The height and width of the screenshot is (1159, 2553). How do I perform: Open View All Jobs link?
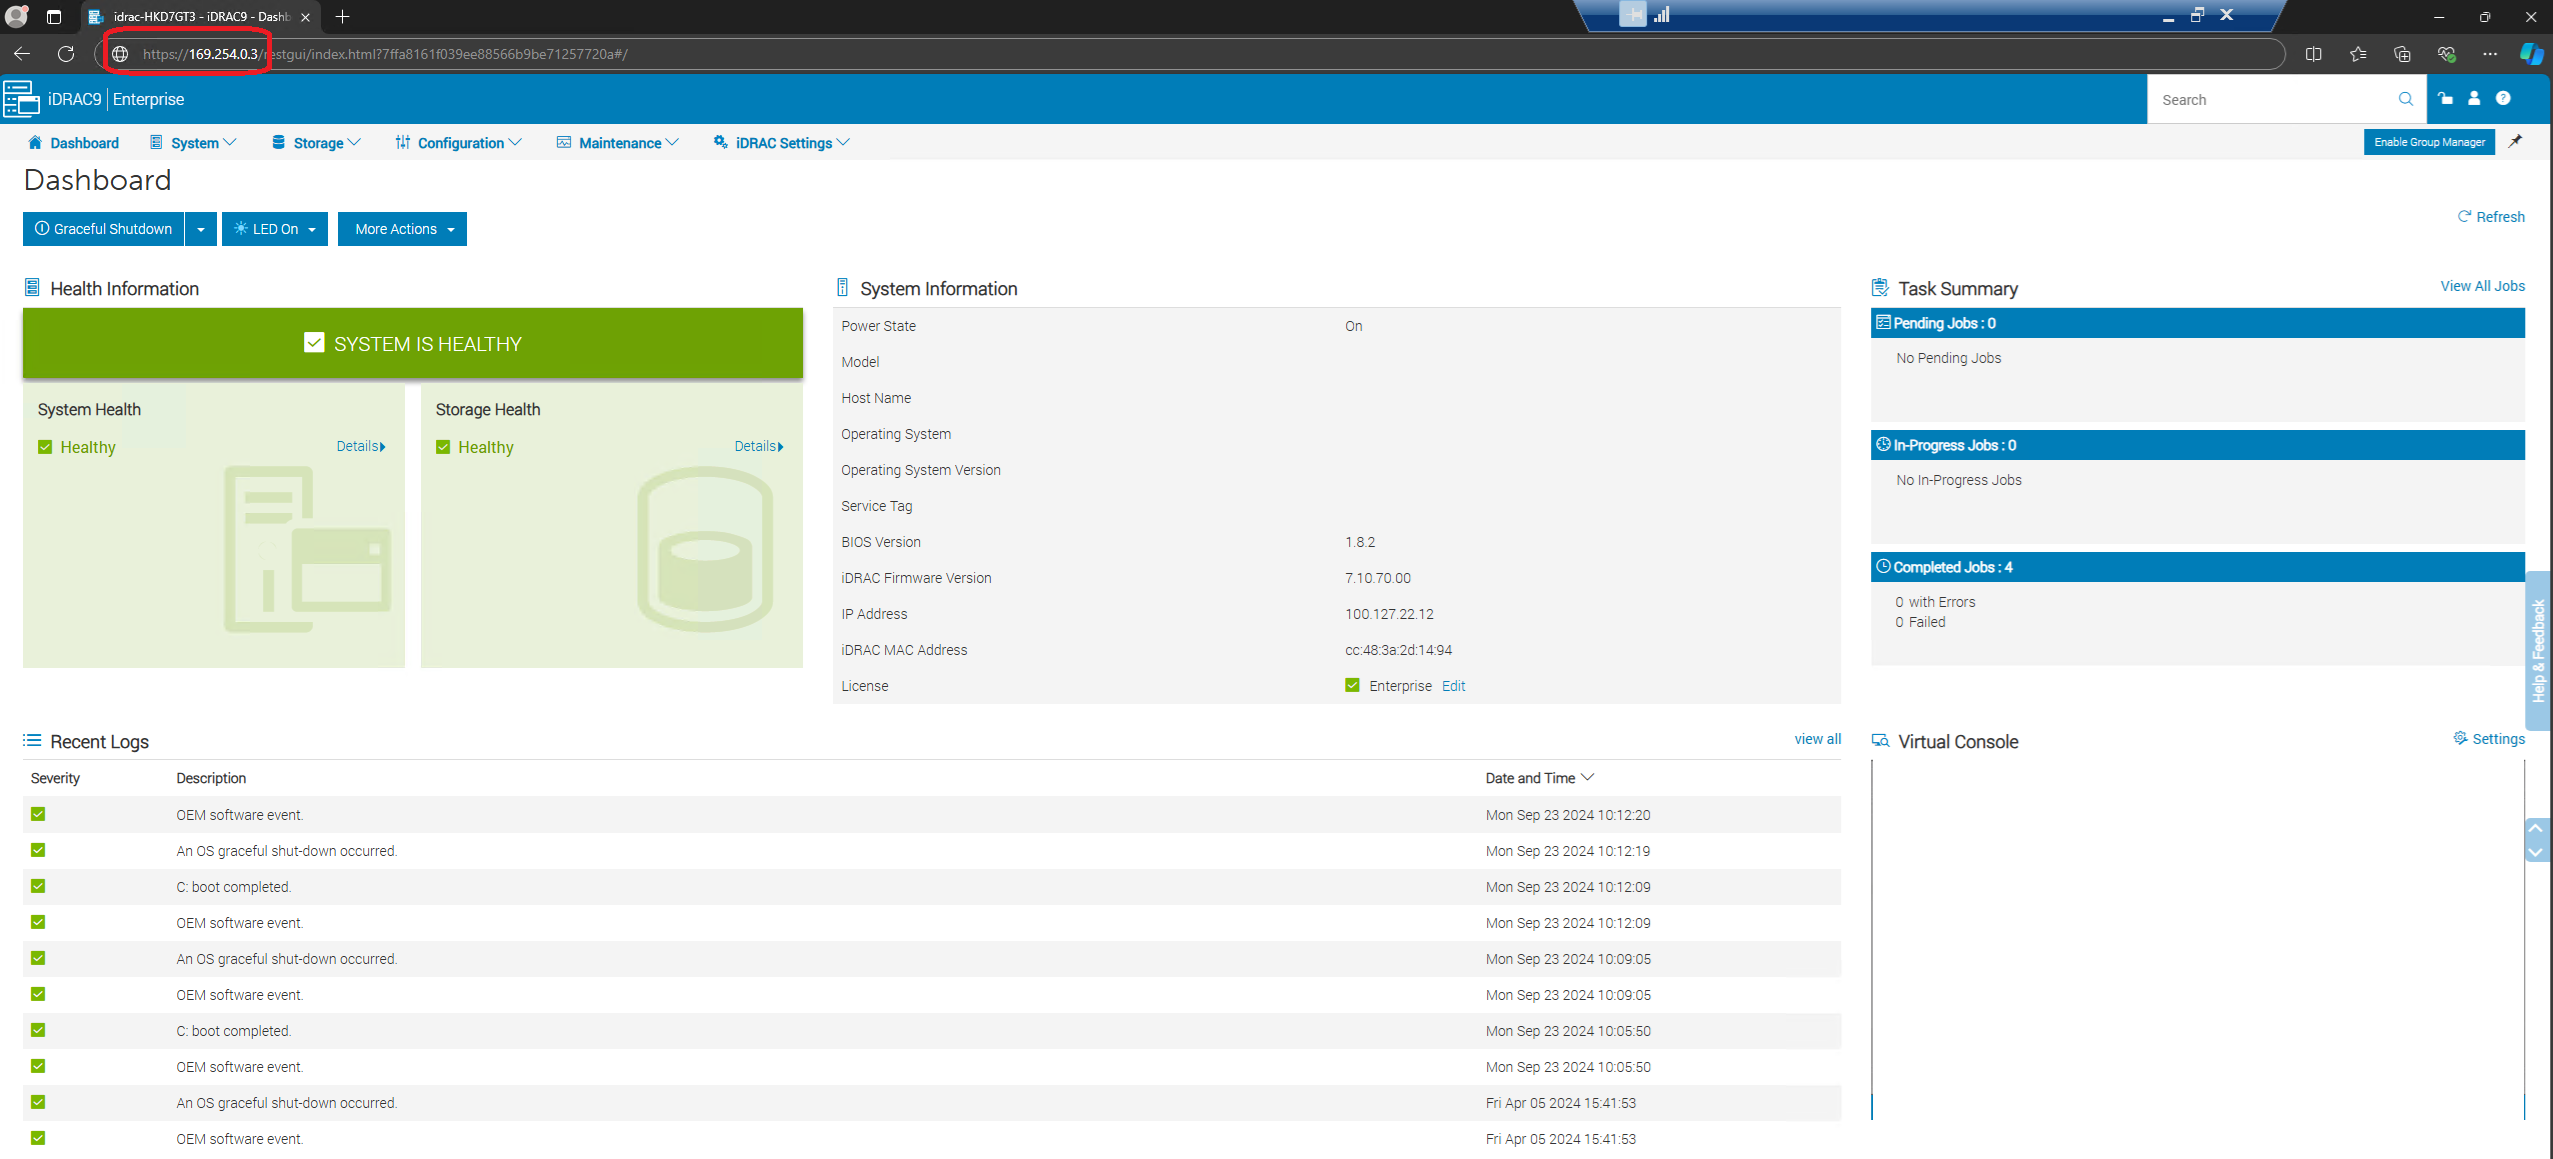click(x=2482, y=286)
